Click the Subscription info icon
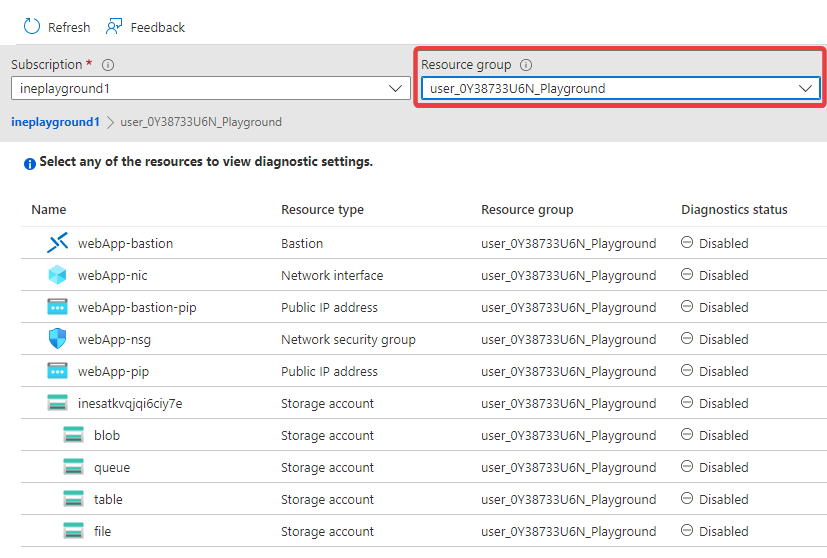The height and width of the screenshot is (558, 827). pyautogui.click(x=108, y=65)
